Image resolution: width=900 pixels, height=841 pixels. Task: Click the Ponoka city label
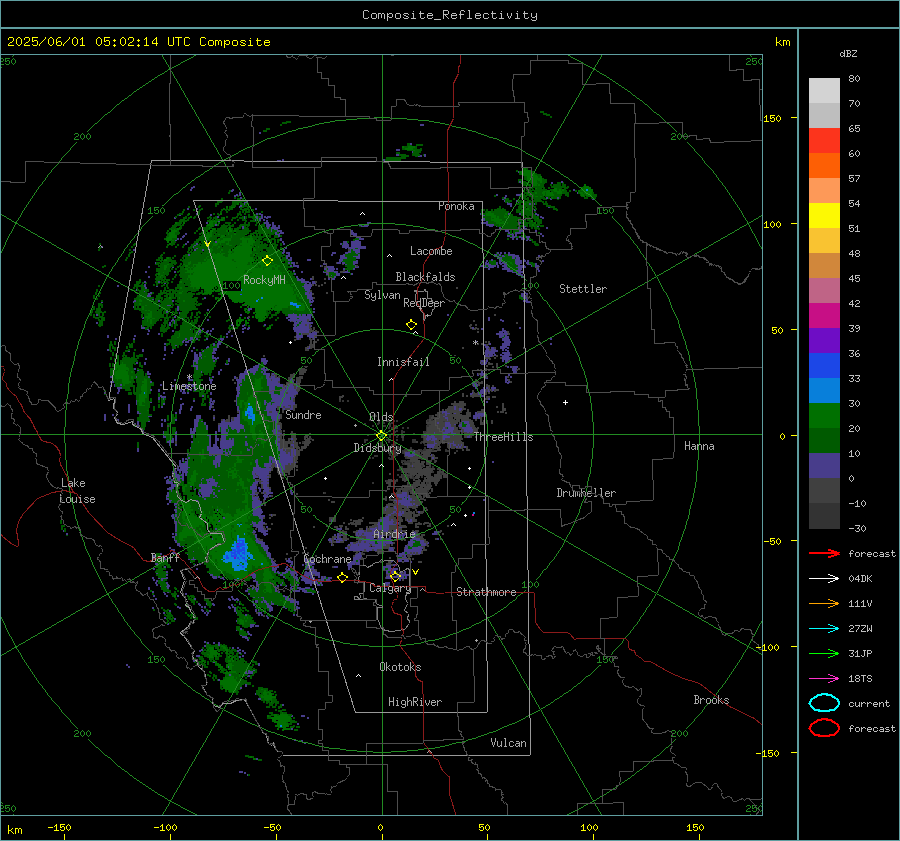coord(456,206)
